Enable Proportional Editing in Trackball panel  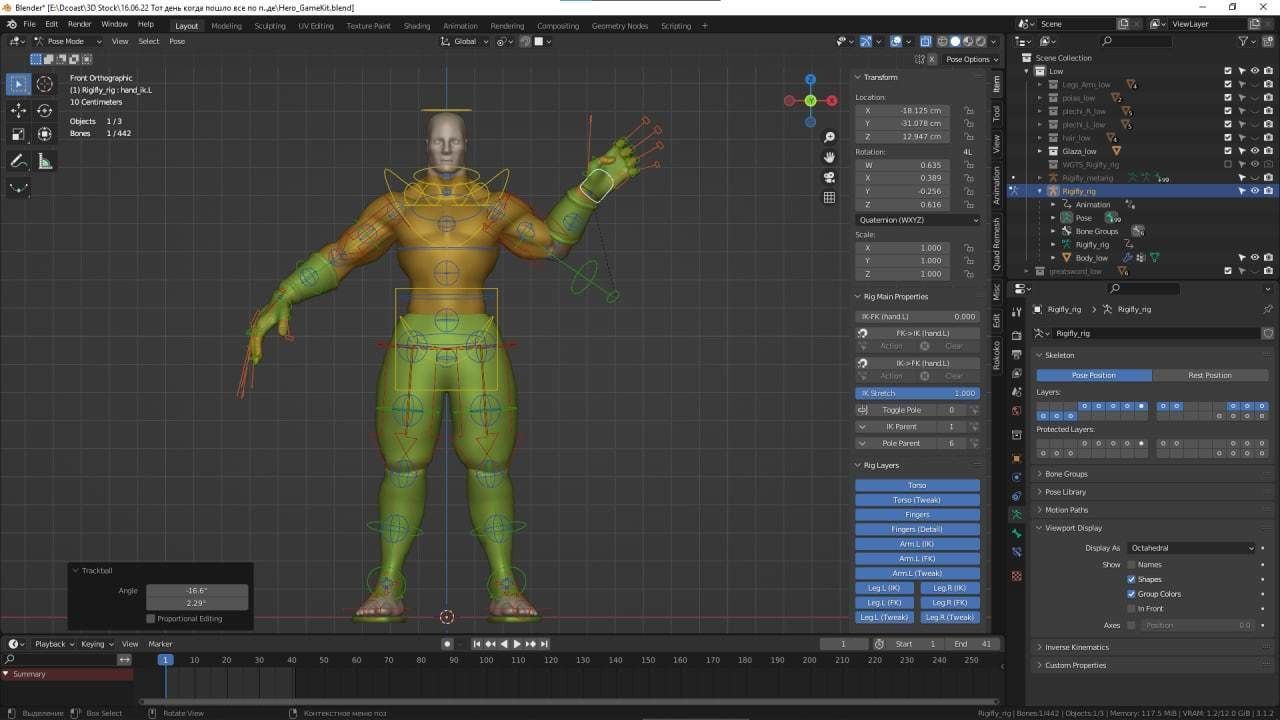[x=151, y=618]
